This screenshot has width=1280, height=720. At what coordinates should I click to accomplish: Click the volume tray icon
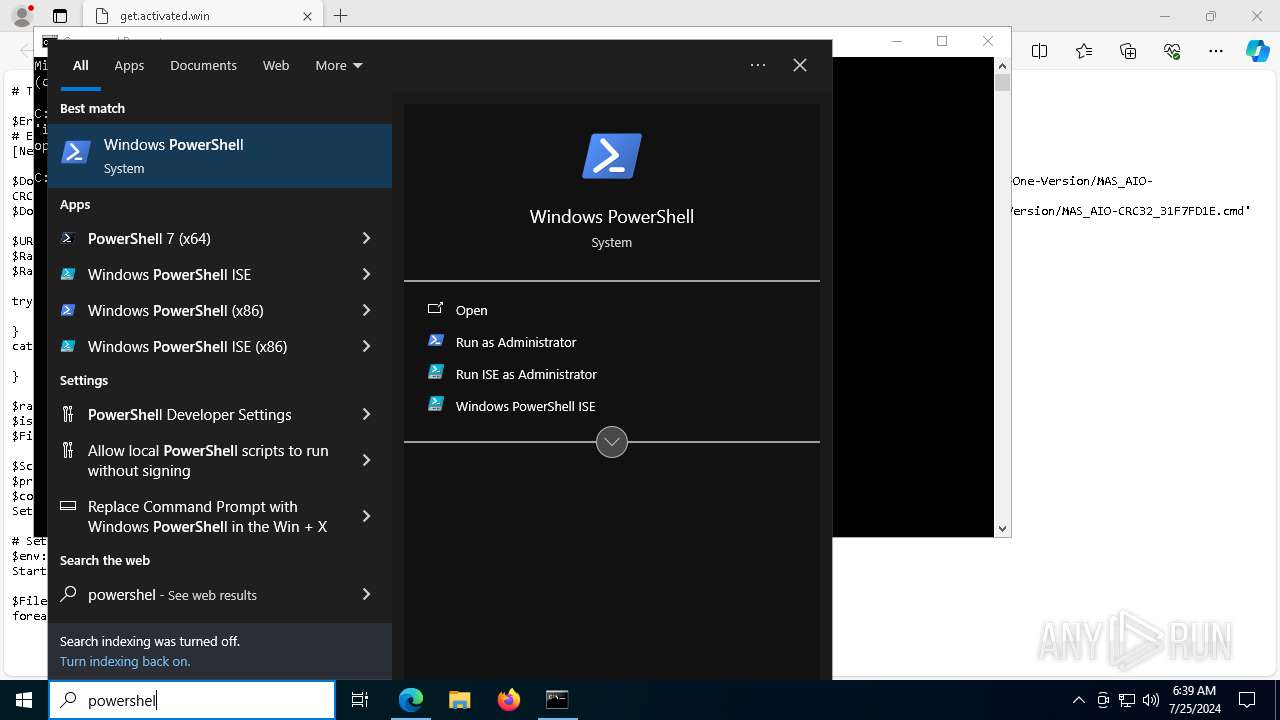click(1151, 700)
